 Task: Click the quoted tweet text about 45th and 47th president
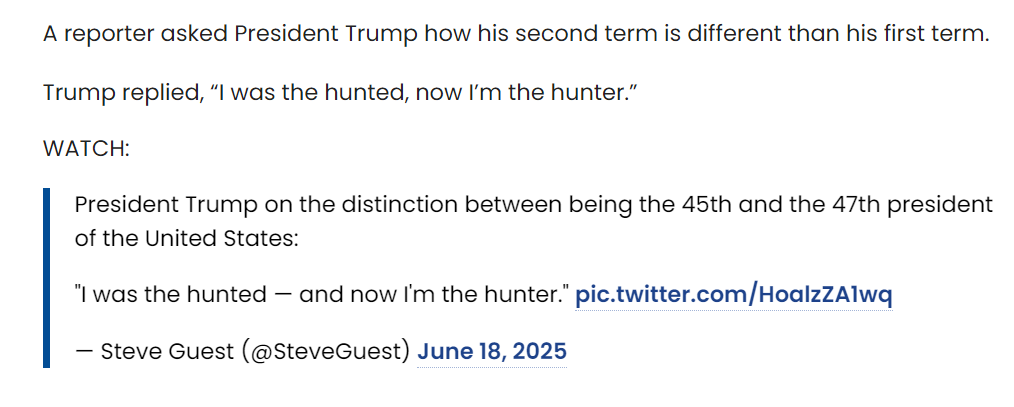pyautogui.click(x=533, y=221)
